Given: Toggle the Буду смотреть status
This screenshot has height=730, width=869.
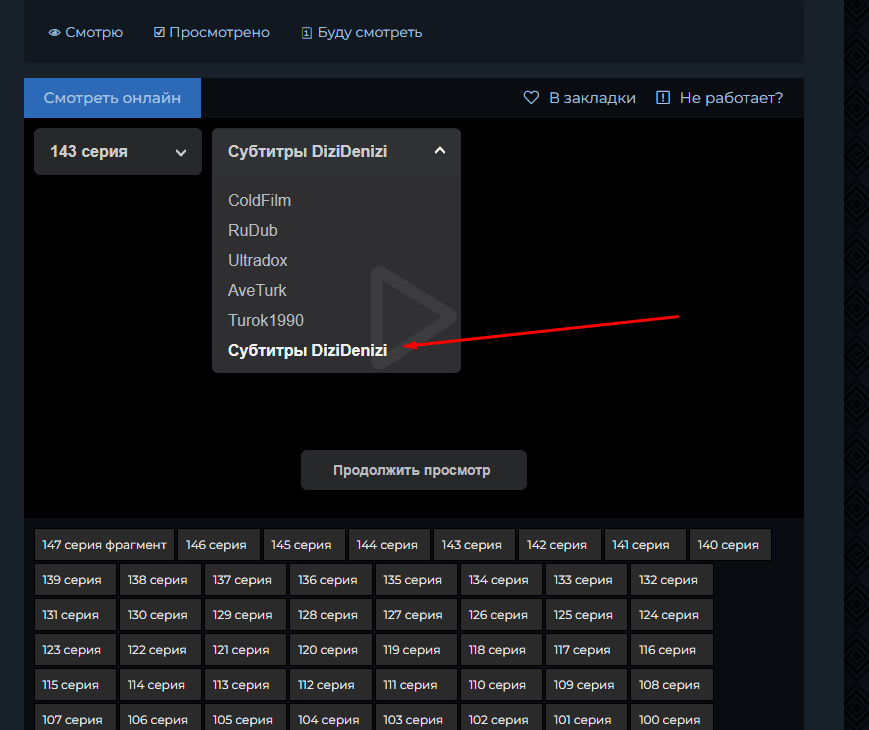Looking at the screenshot, I should [362, 33].
